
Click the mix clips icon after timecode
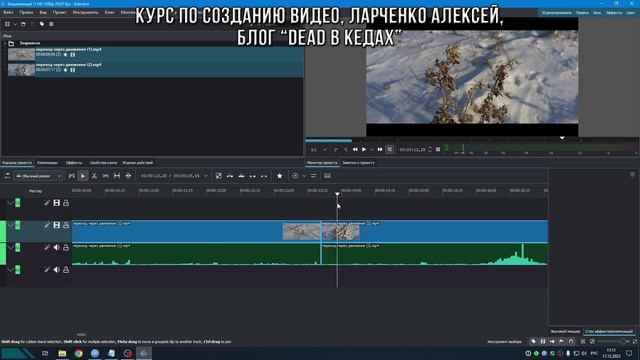pyautogui.click(x=219, y=176)
